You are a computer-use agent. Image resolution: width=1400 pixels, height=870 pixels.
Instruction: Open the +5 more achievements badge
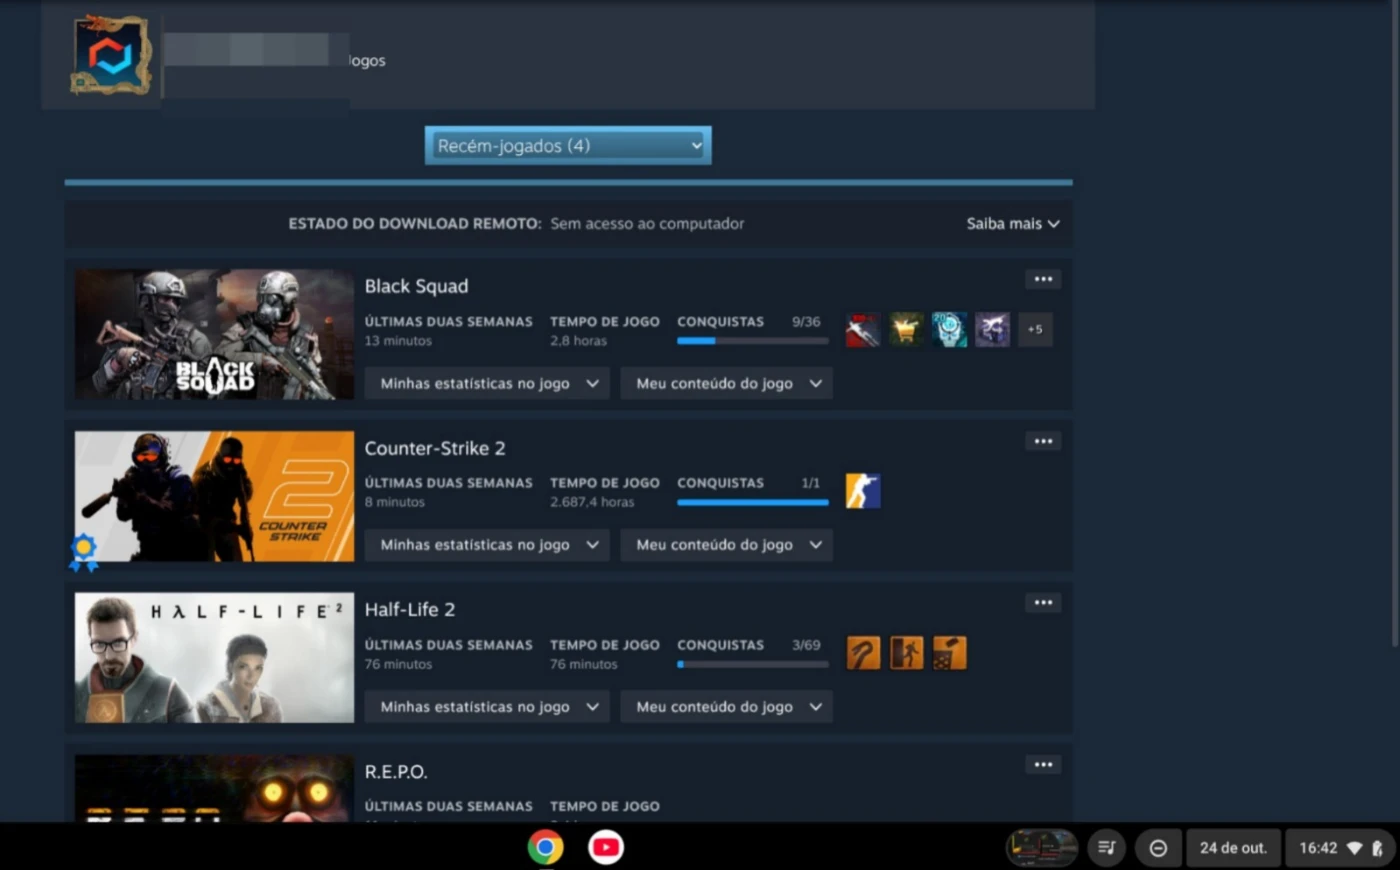point(1035,330)
